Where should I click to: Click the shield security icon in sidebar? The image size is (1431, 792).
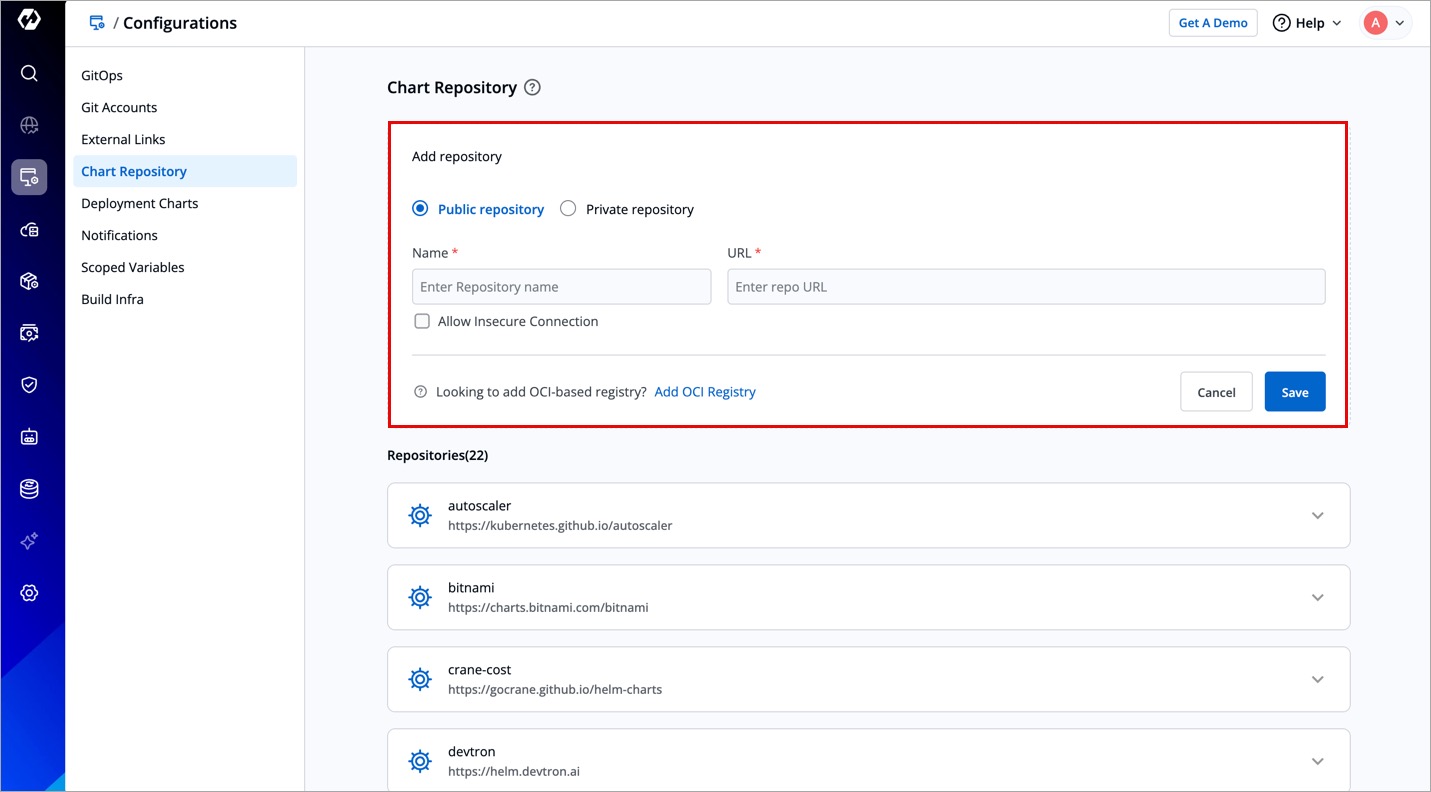coord(29,385)
